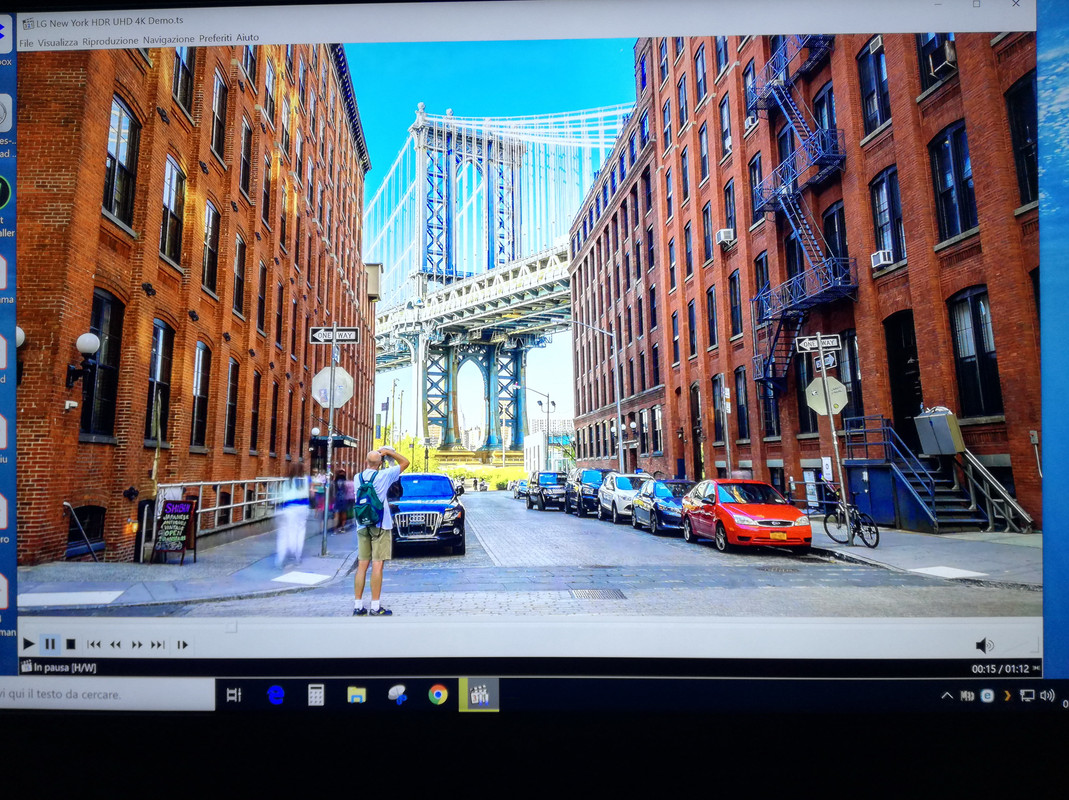
Task: Open the Navigazione menu
Action: (168, 40)
